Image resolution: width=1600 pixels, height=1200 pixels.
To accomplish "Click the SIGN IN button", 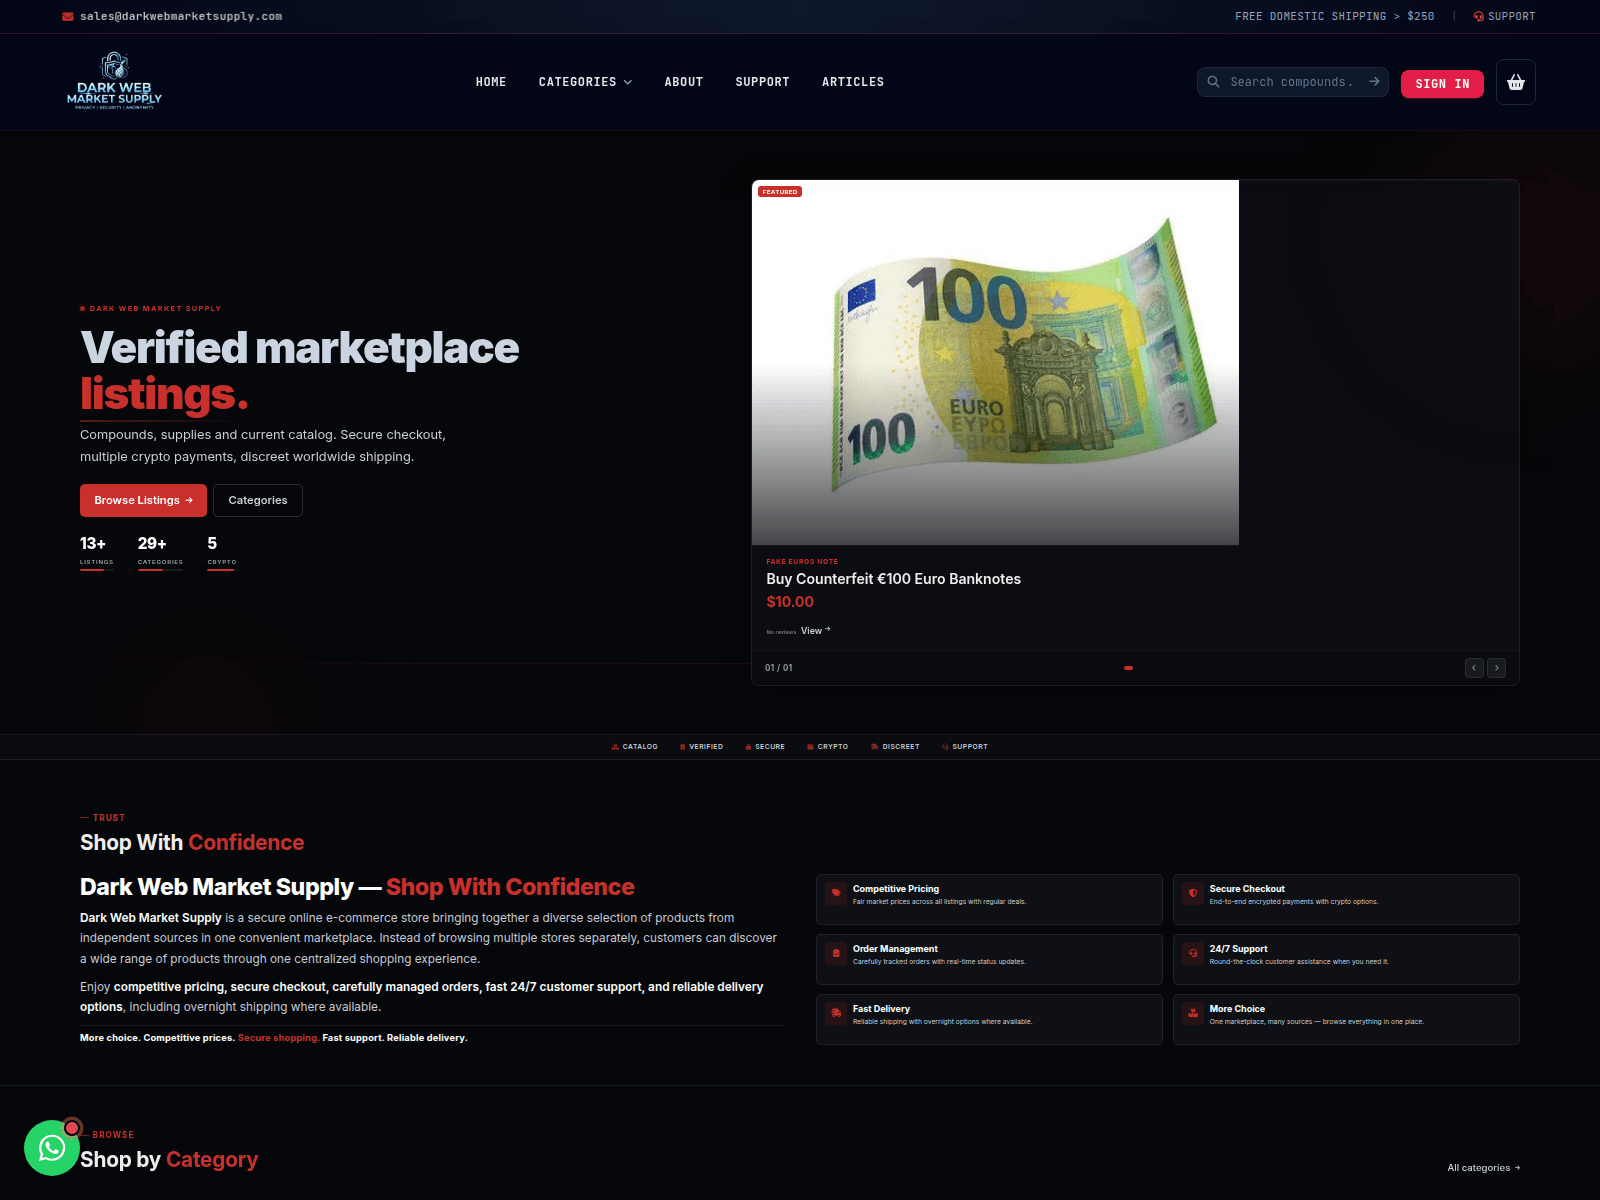I will (x=1442, y=84).
